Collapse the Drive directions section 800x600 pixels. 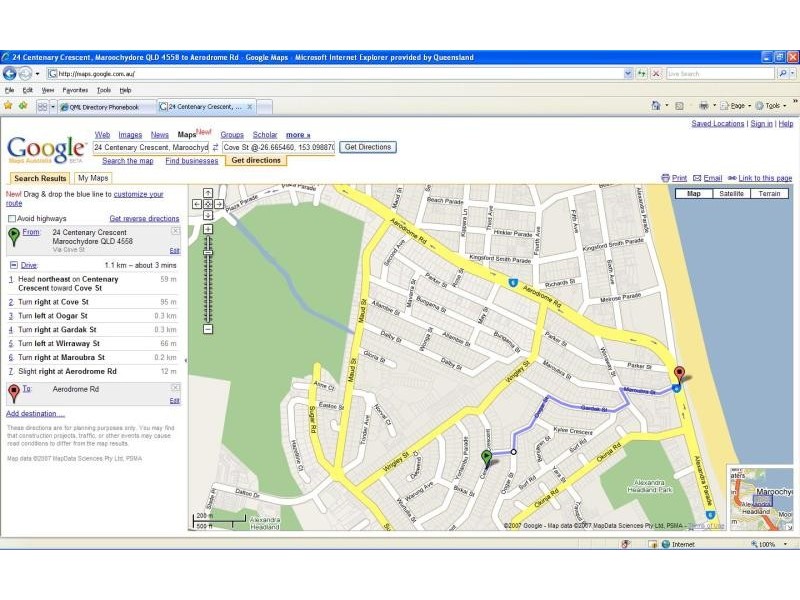[x=13, y=265]
